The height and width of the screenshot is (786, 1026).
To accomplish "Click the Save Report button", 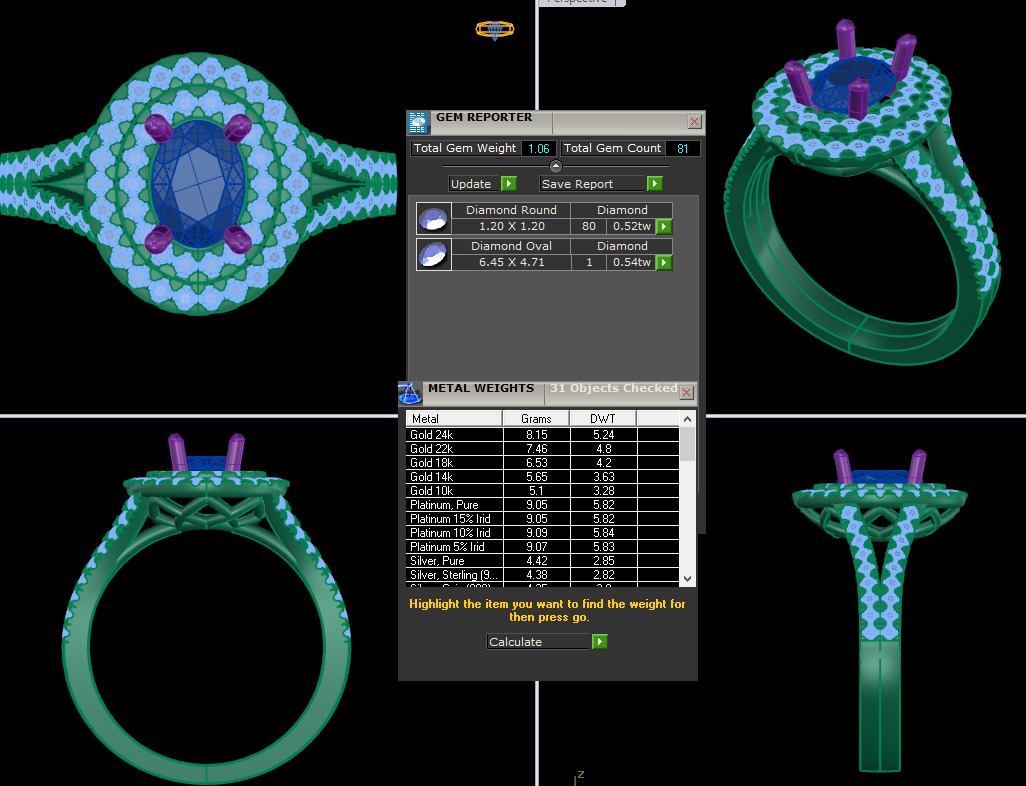I will [x=601, y=184].
